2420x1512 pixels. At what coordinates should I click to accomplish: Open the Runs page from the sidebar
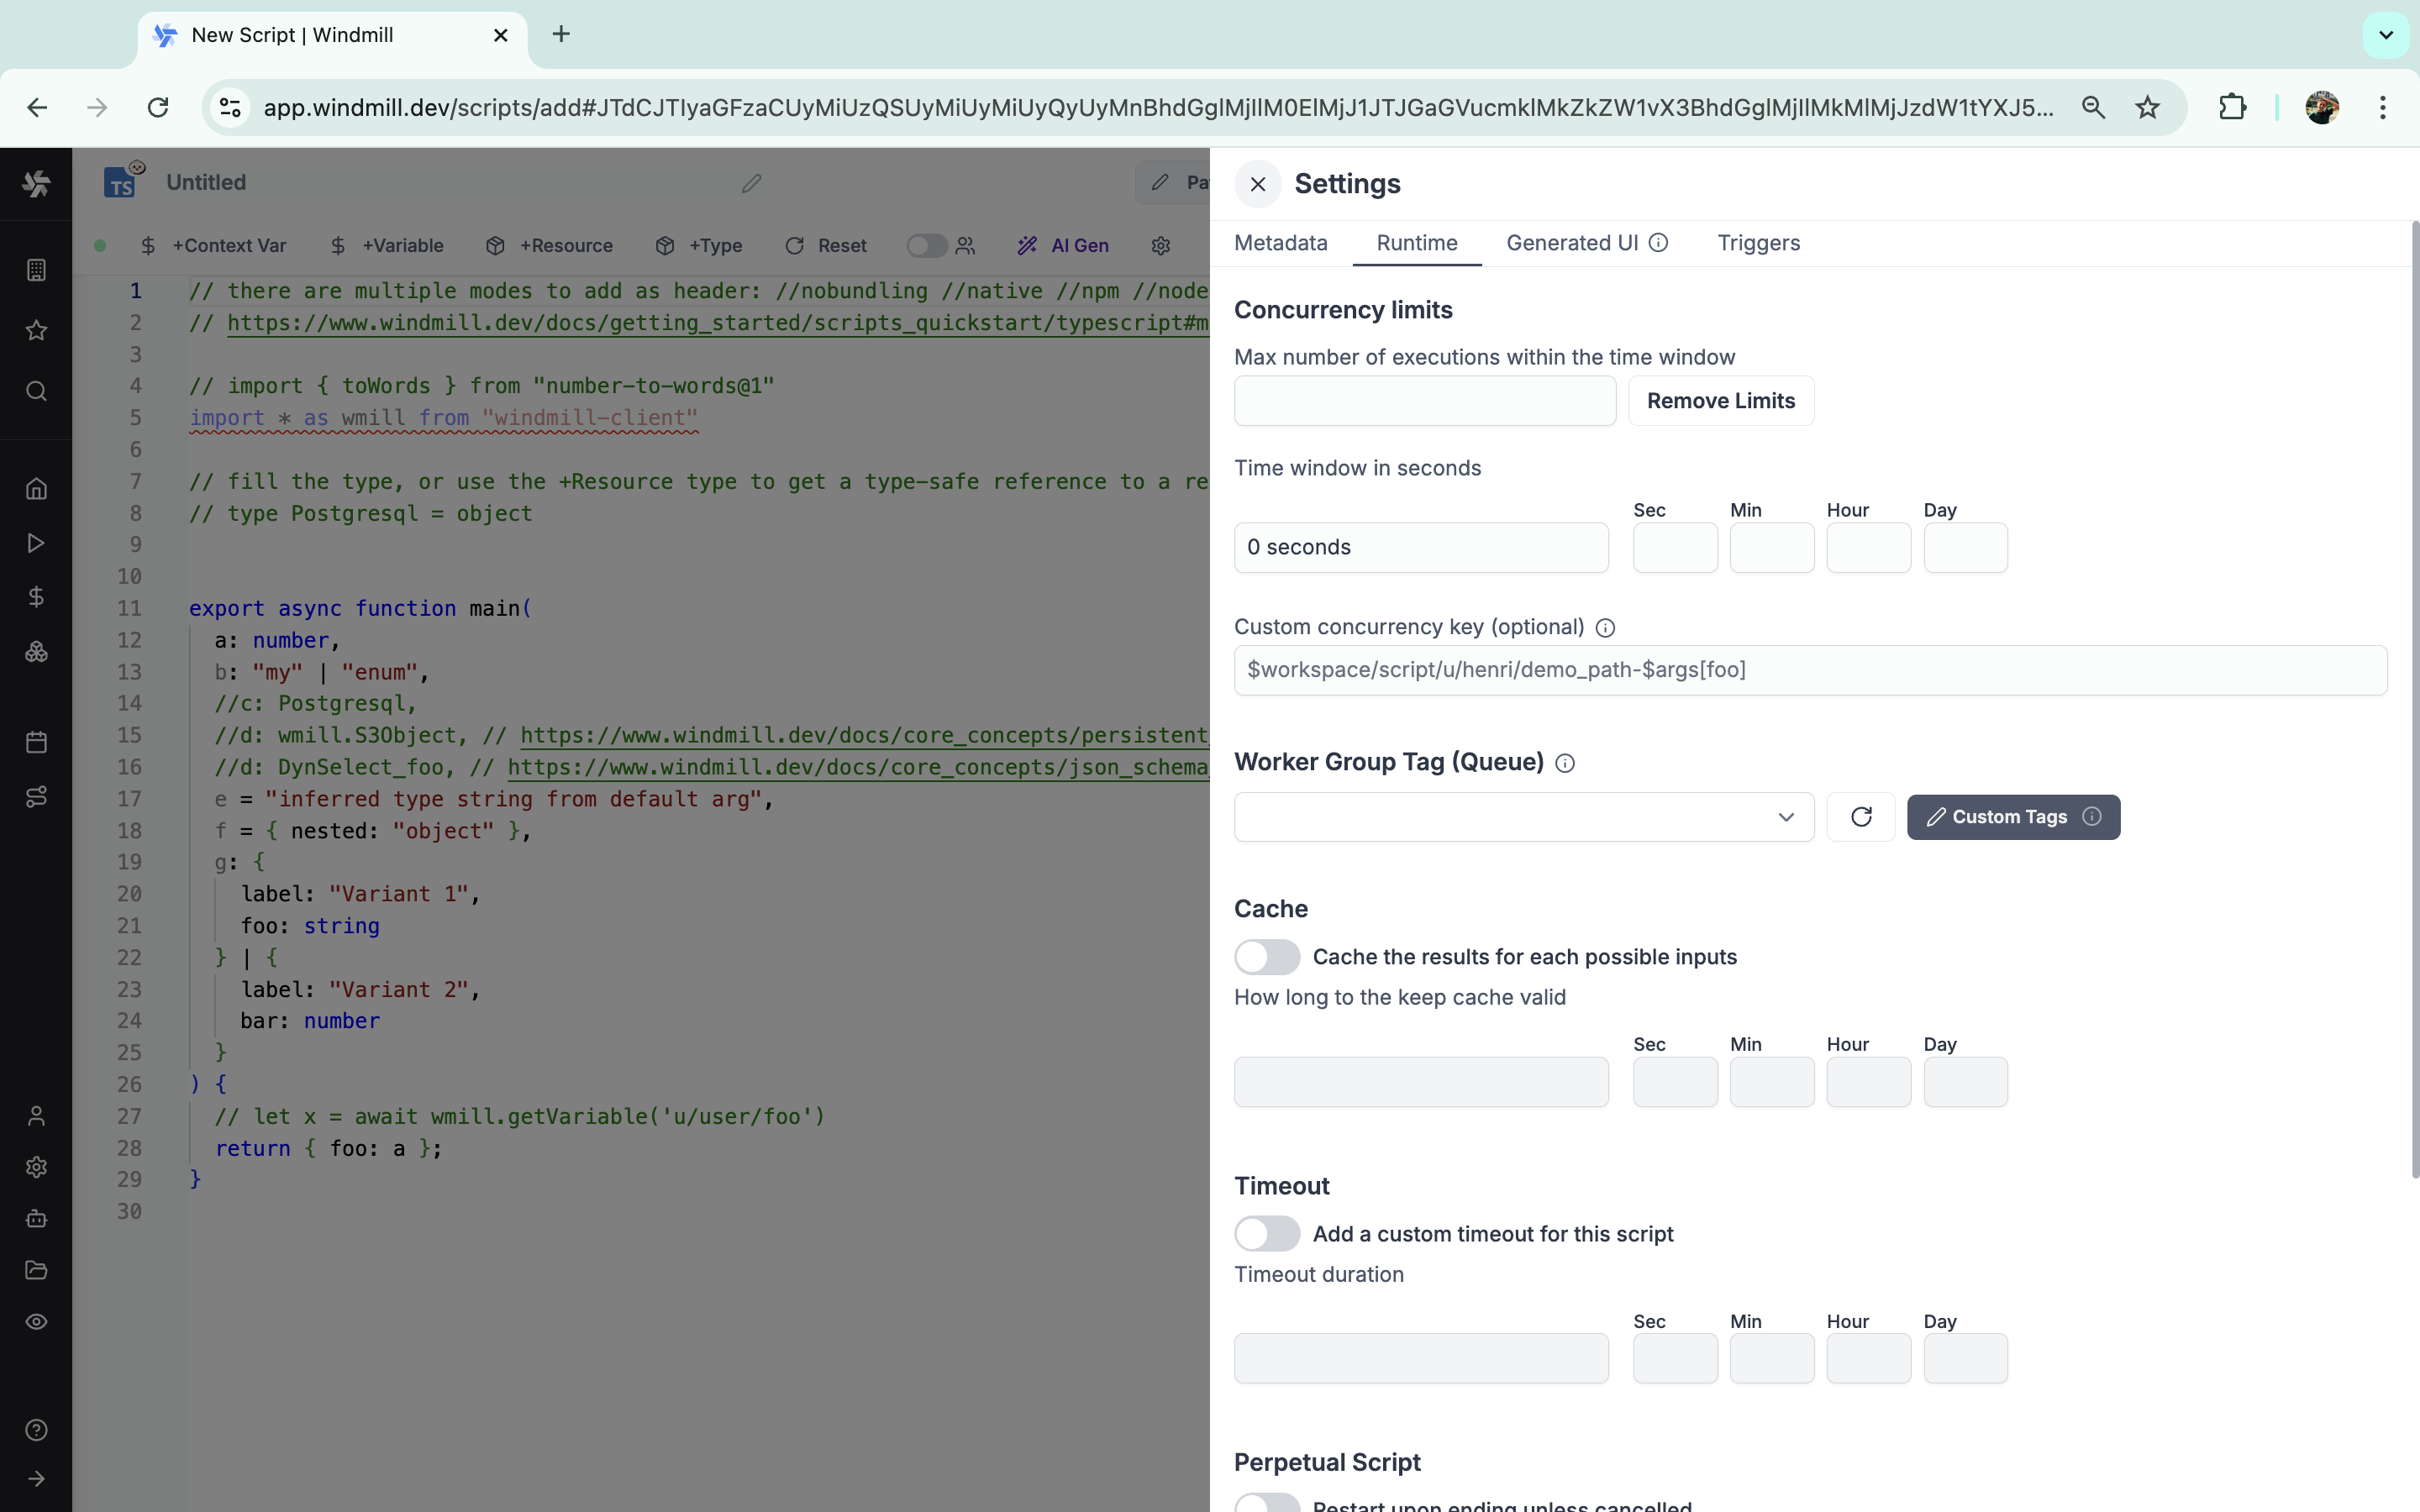[37, 543]
